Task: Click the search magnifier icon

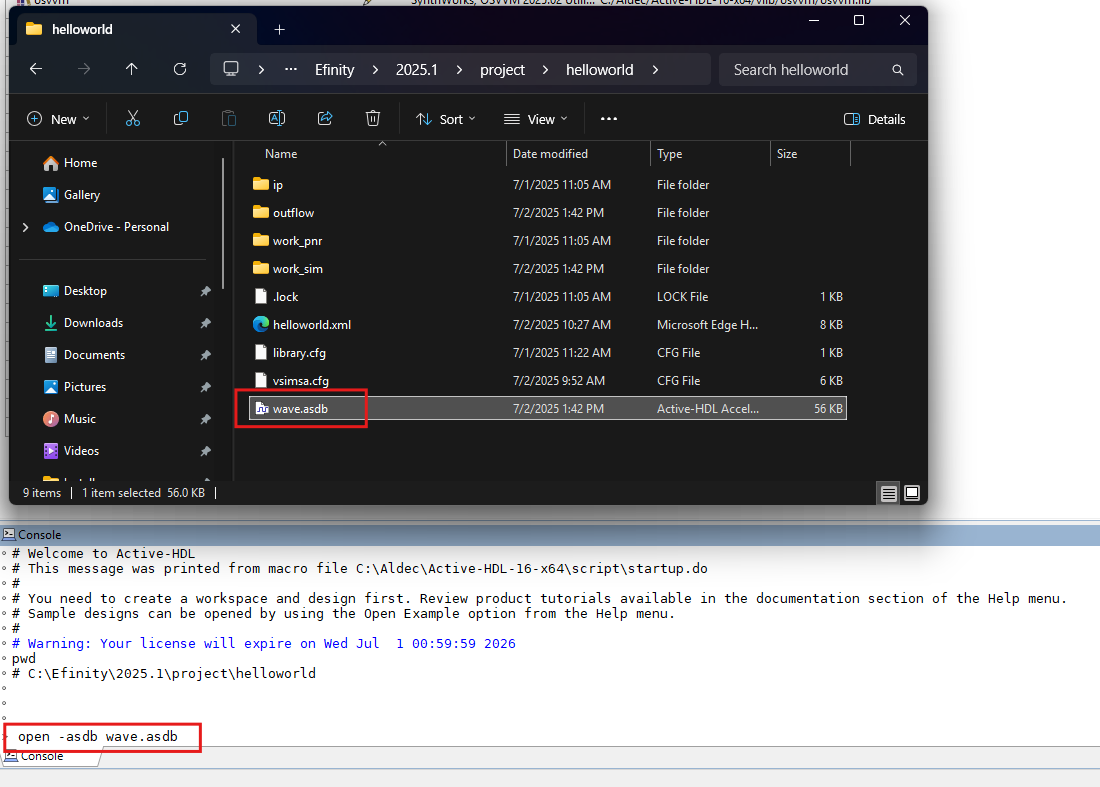Action: coord(897,70)
